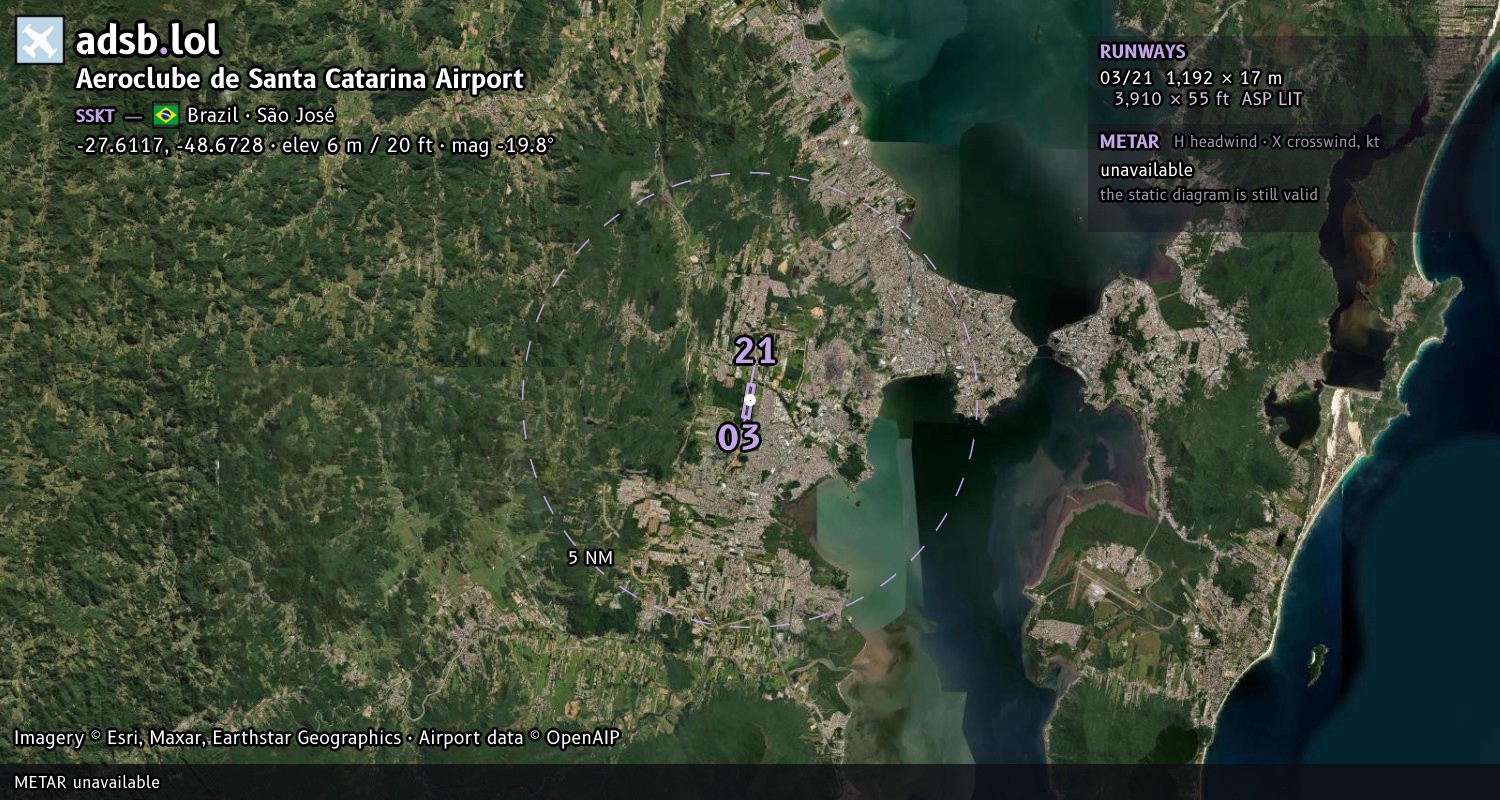Click the 'METAR unavailable' status bar message

click(x=87, y=782)
